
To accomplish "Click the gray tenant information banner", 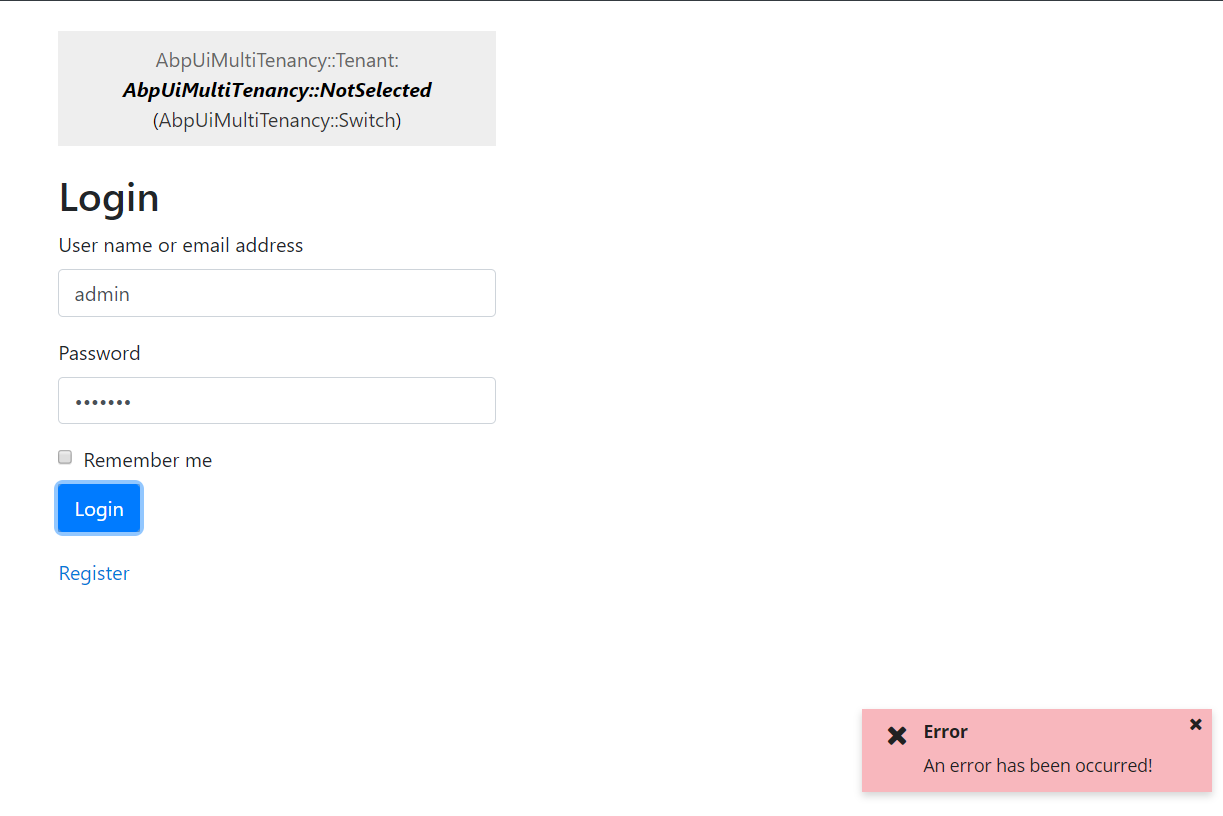I will point(276,88).
